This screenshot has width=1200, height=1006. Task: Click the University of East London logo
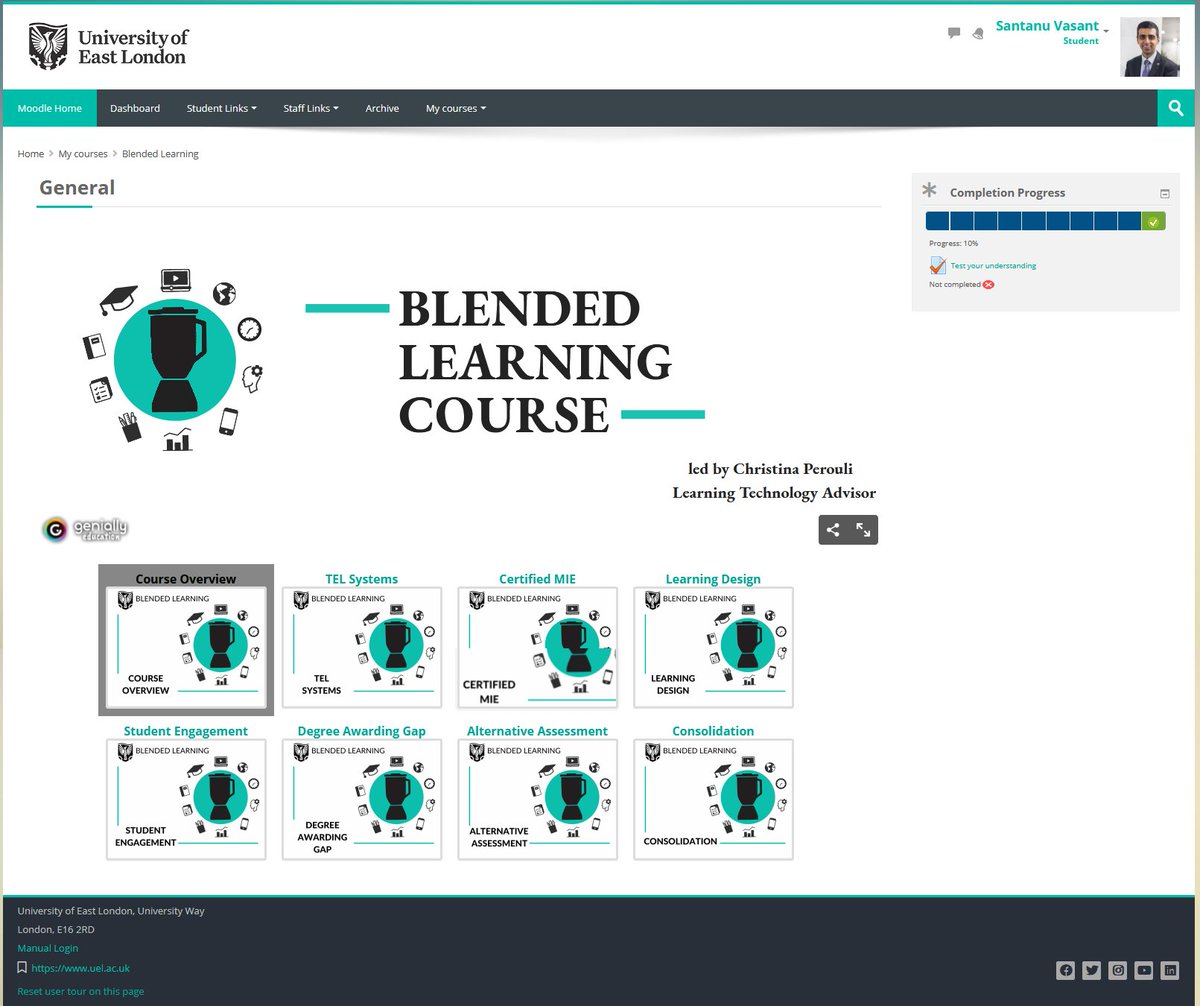[108, 46]
